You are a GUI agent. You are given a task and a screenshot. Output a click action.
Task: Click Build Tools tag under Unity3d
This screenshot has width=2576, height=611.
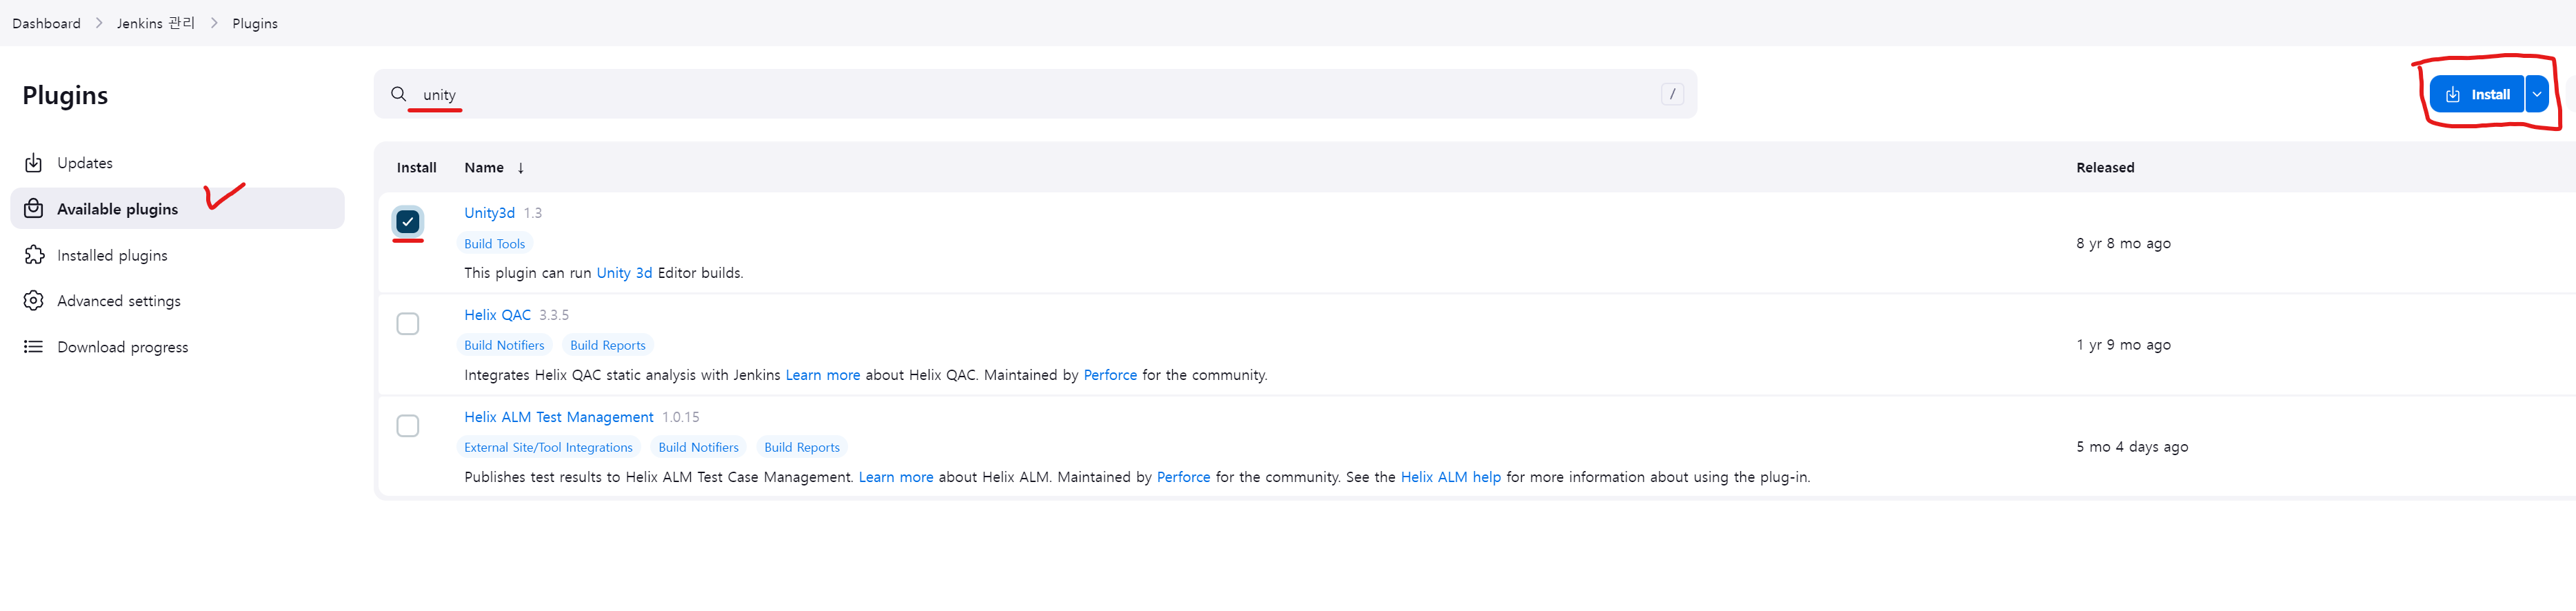point(494,244)
